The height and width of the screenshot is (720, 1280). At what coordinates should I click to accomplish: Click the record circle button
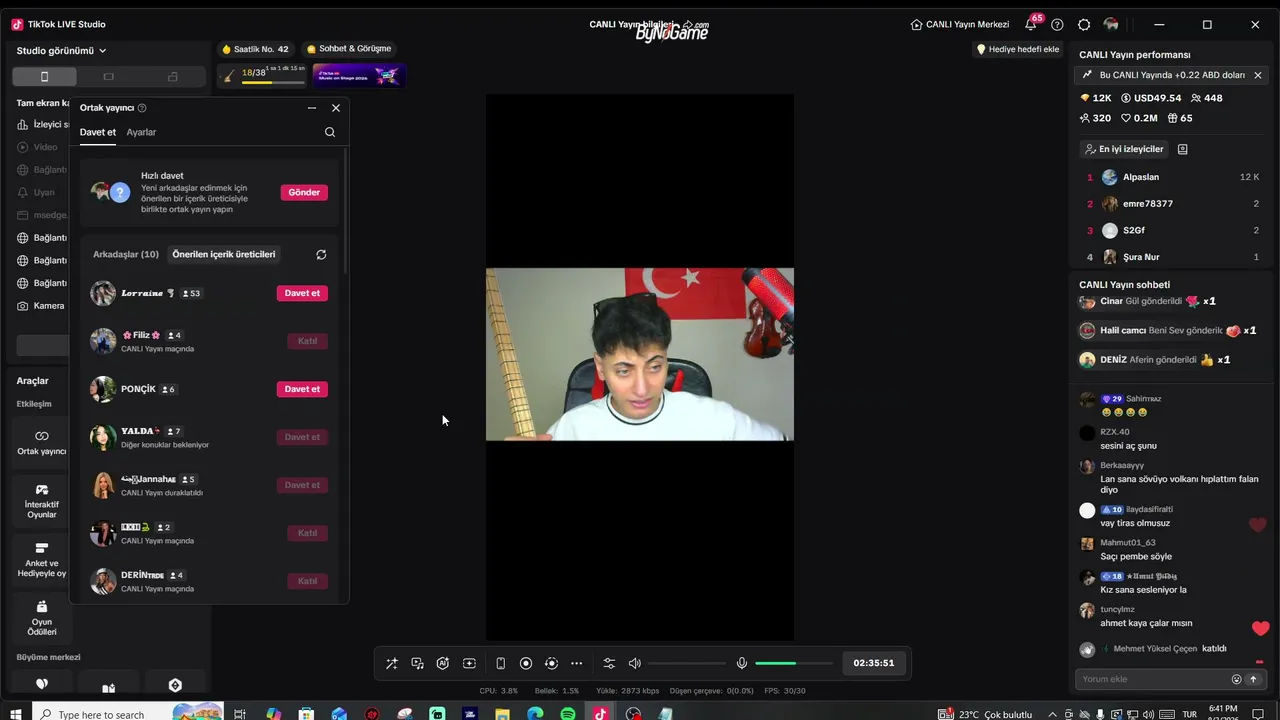pyautogui.click(x=526, y=663)
